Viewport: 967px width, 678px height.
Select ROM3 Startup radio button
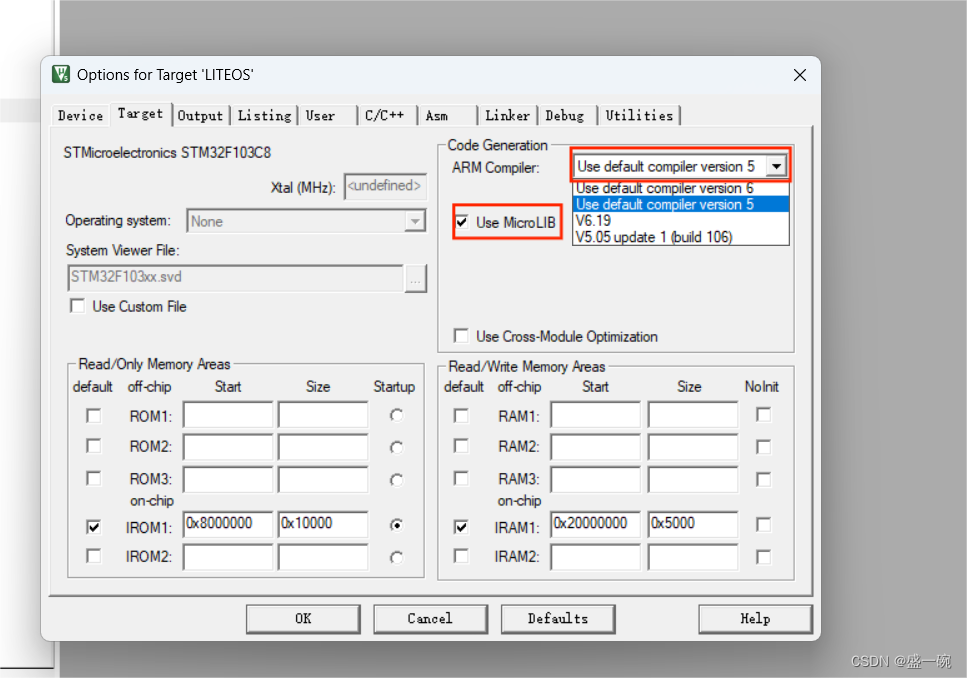pos(397,480)
